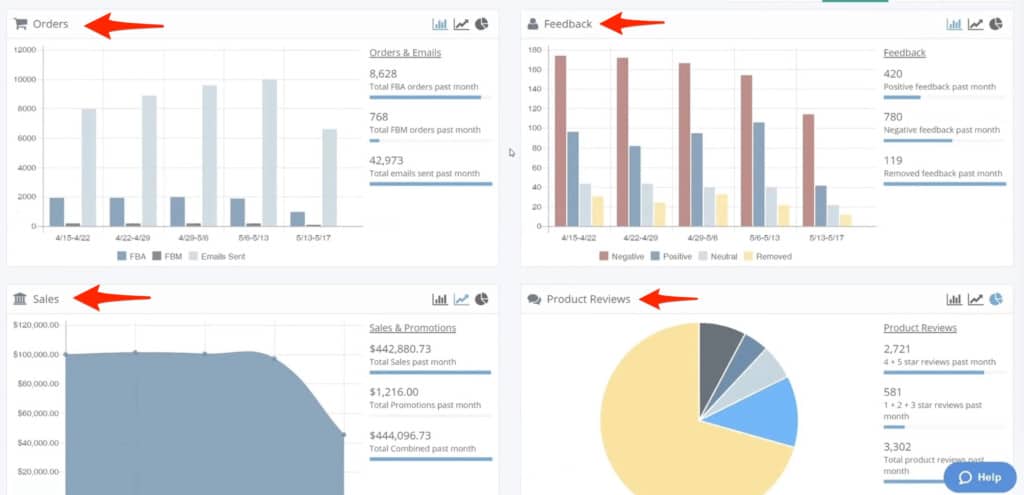Open the Orders & Emails link
The image size is (1024, 495).
405,53
